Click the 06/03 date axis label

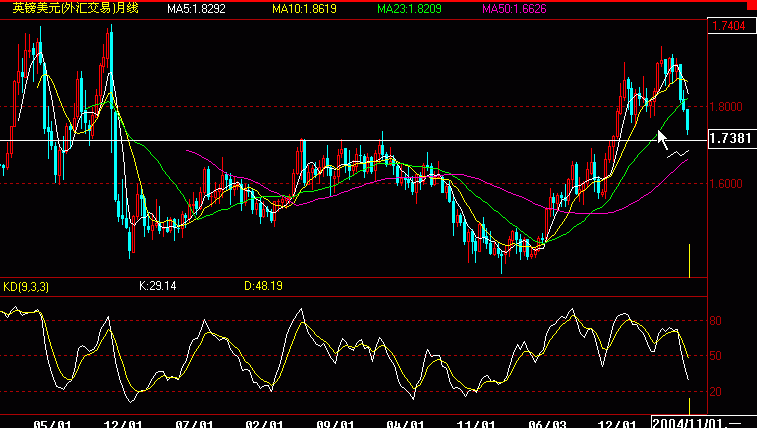coord(547,424)
